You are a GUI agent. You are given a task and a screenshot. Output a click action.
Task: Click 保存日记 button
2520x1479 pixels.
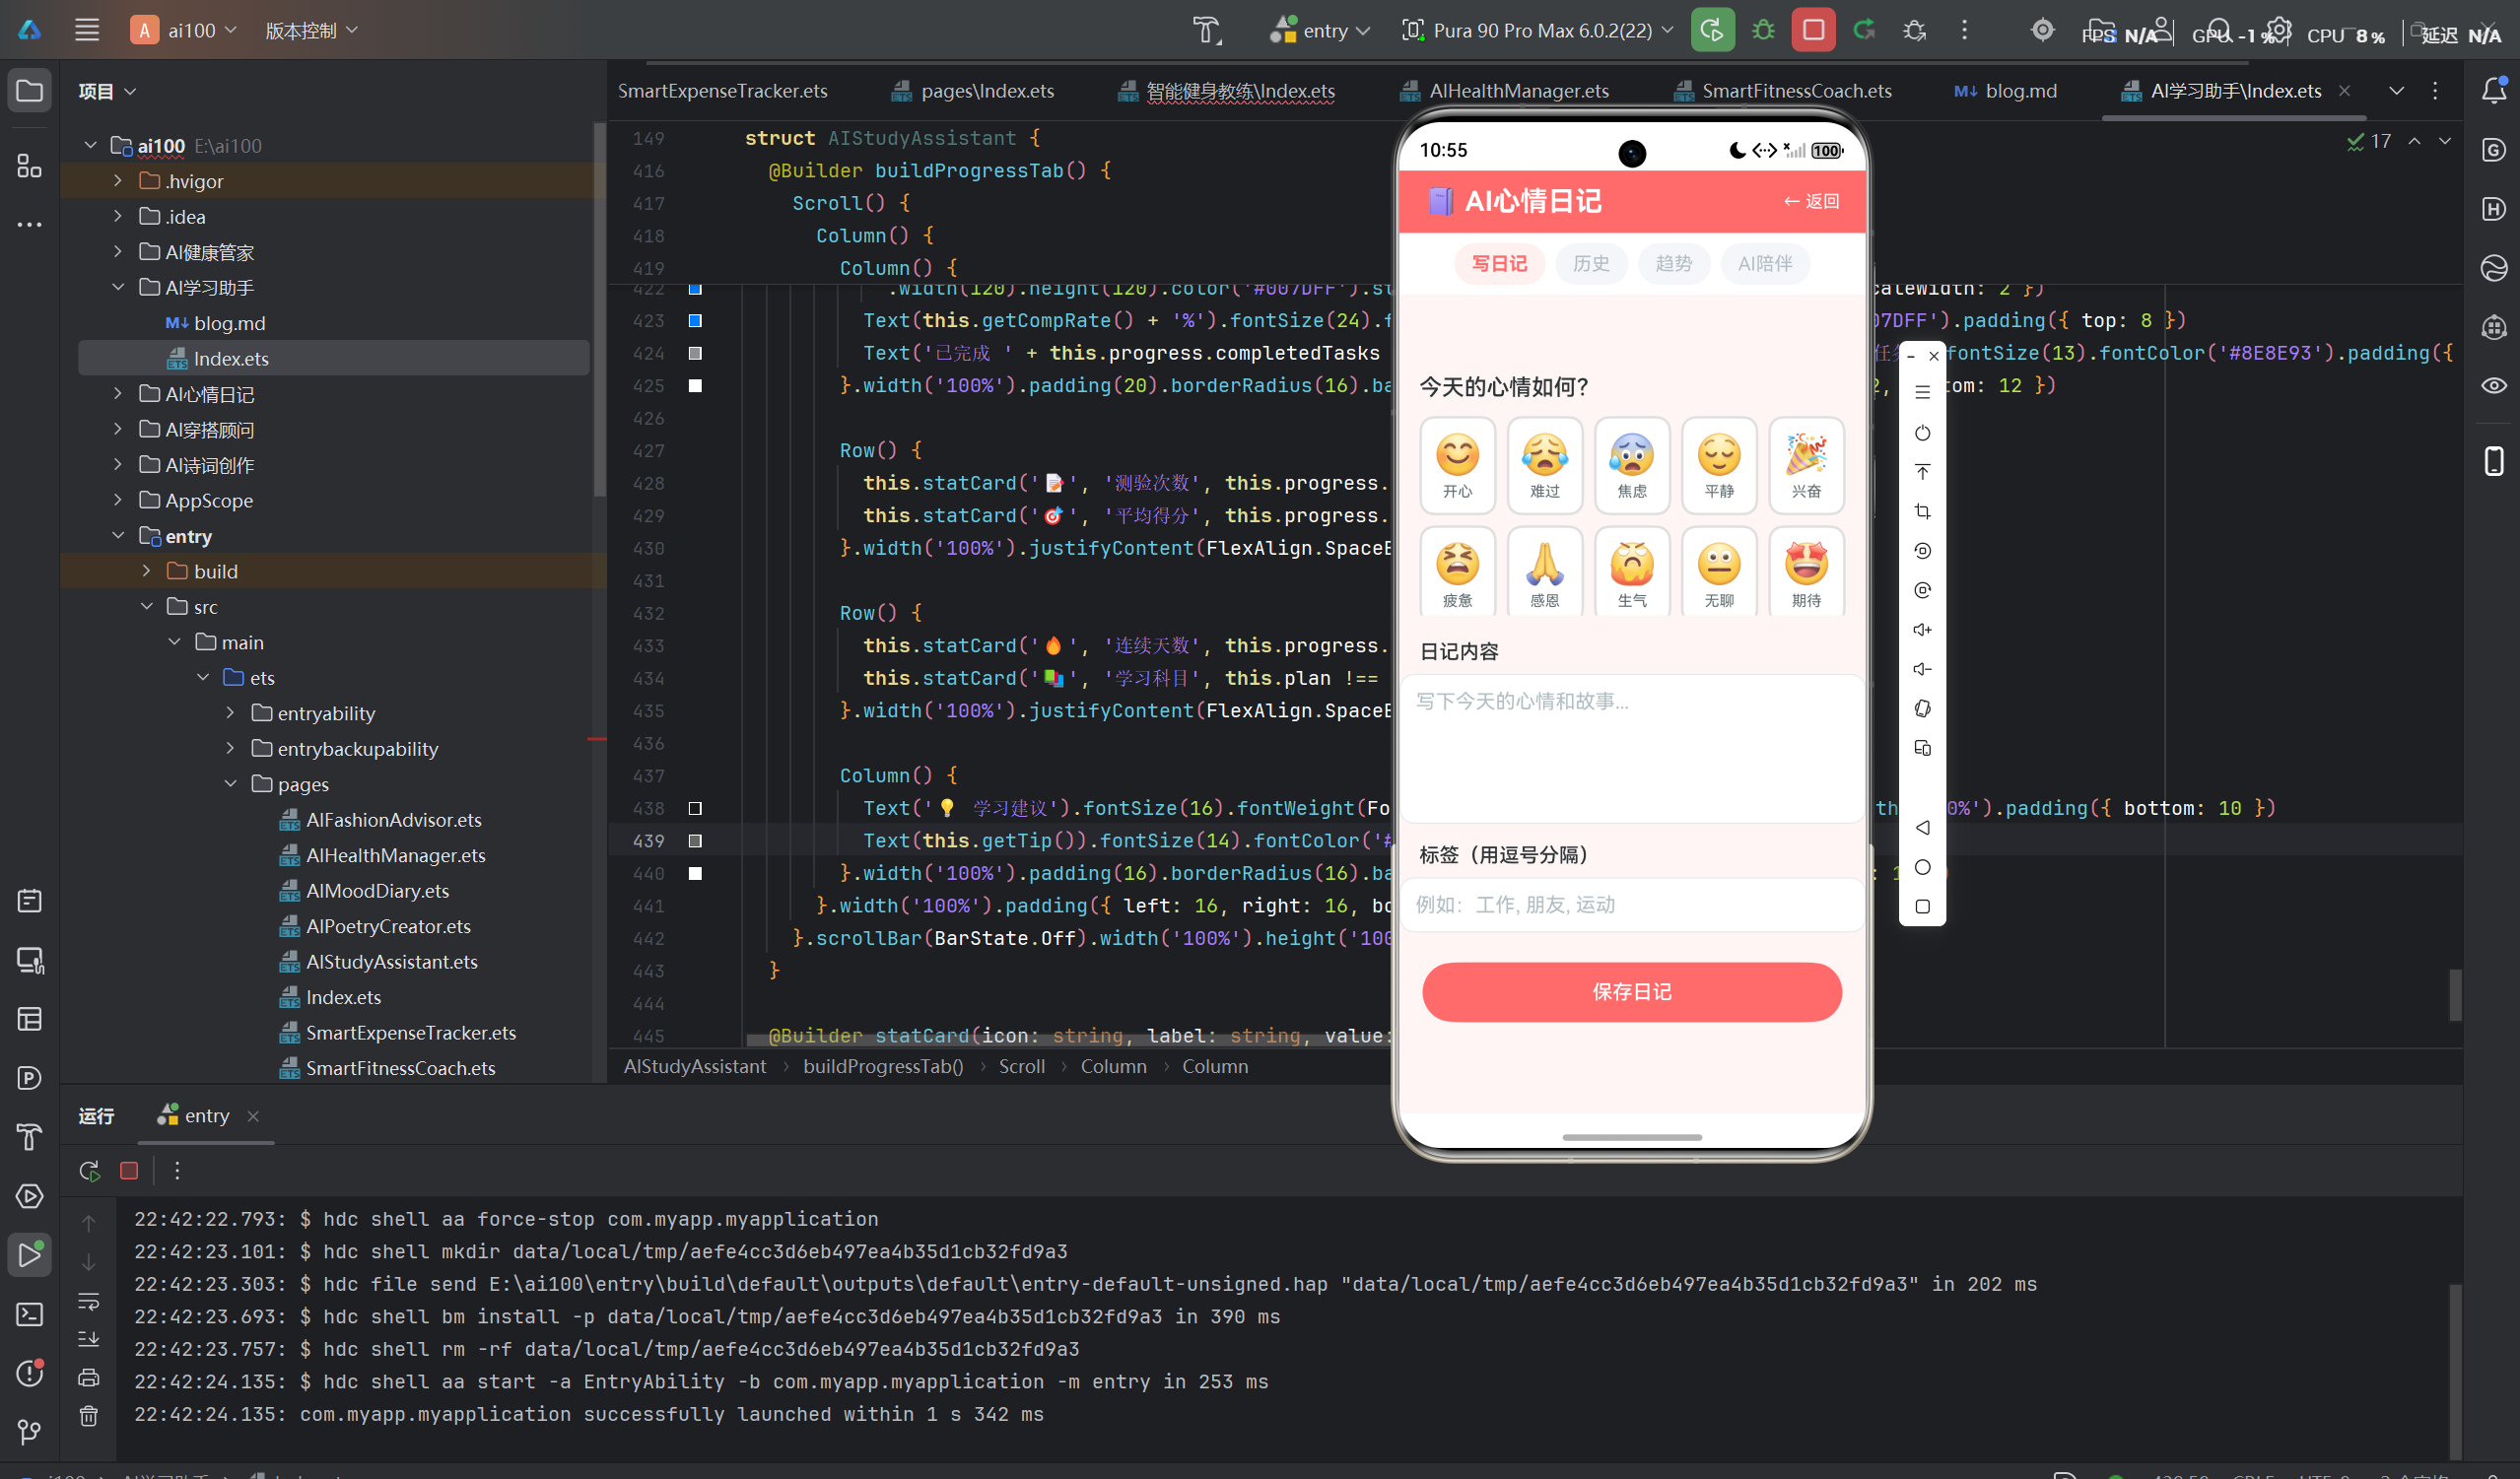1632,992
